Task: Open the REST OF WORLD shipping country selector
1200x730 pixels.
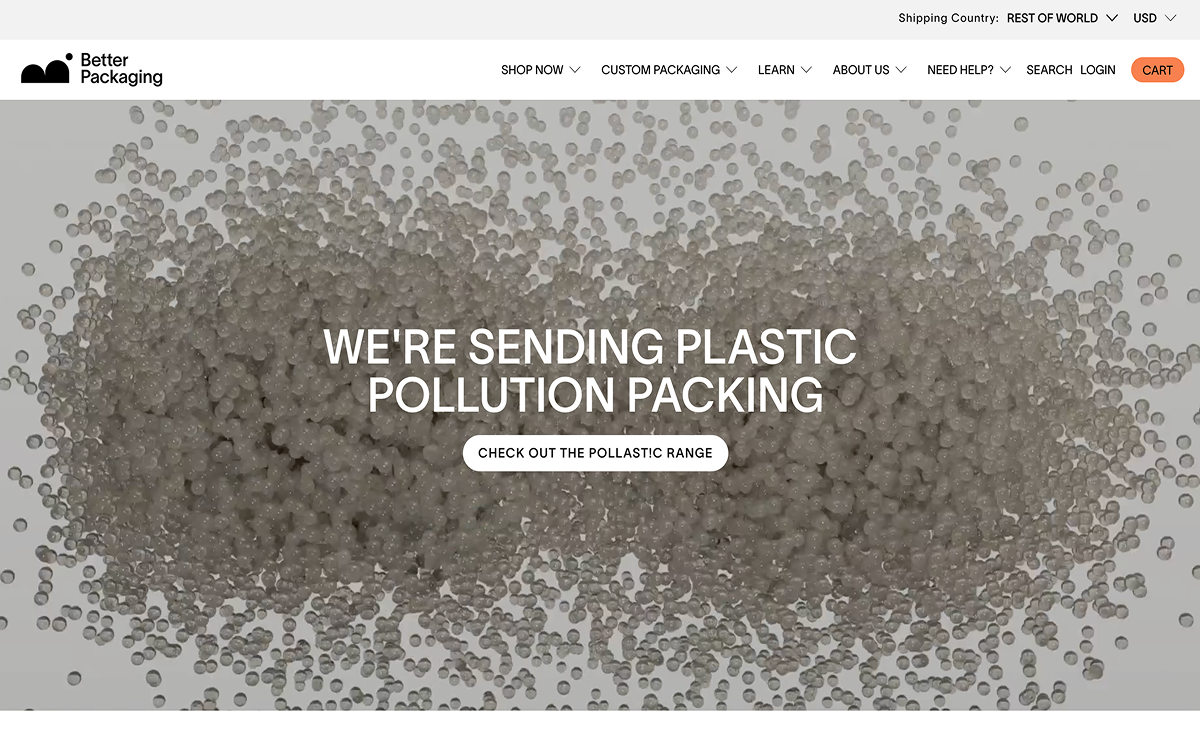Action: point(1065,18)
